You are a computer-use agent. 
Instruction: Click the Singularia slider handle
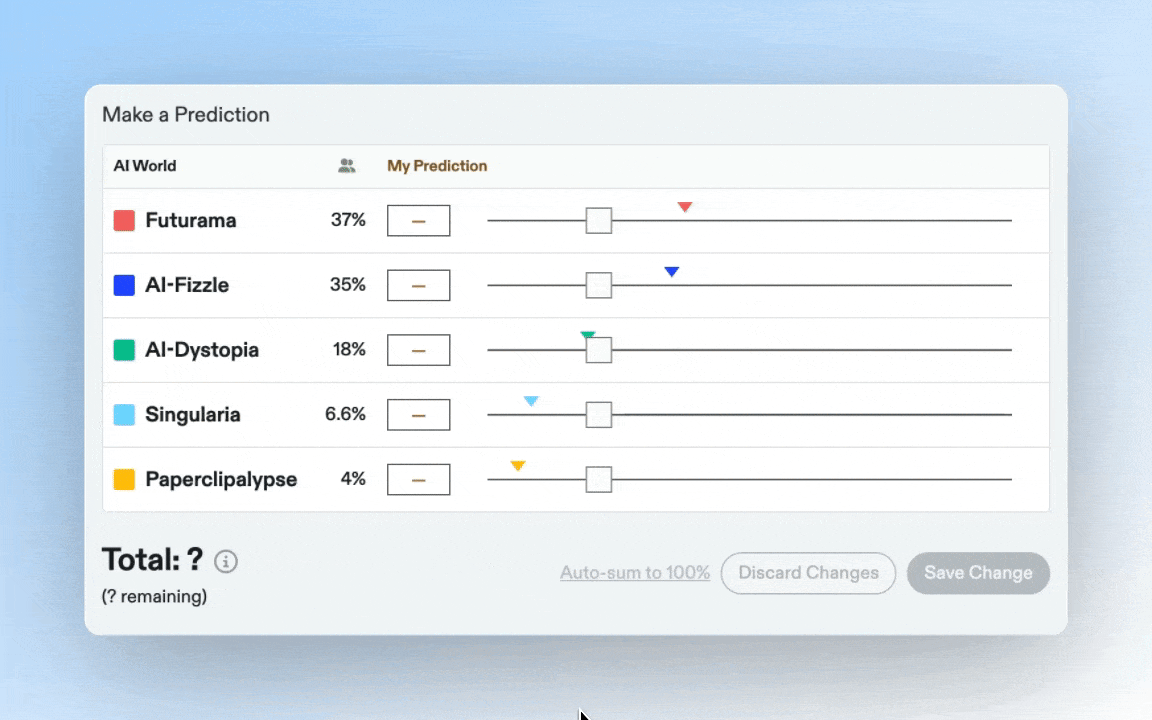(598, 414)
